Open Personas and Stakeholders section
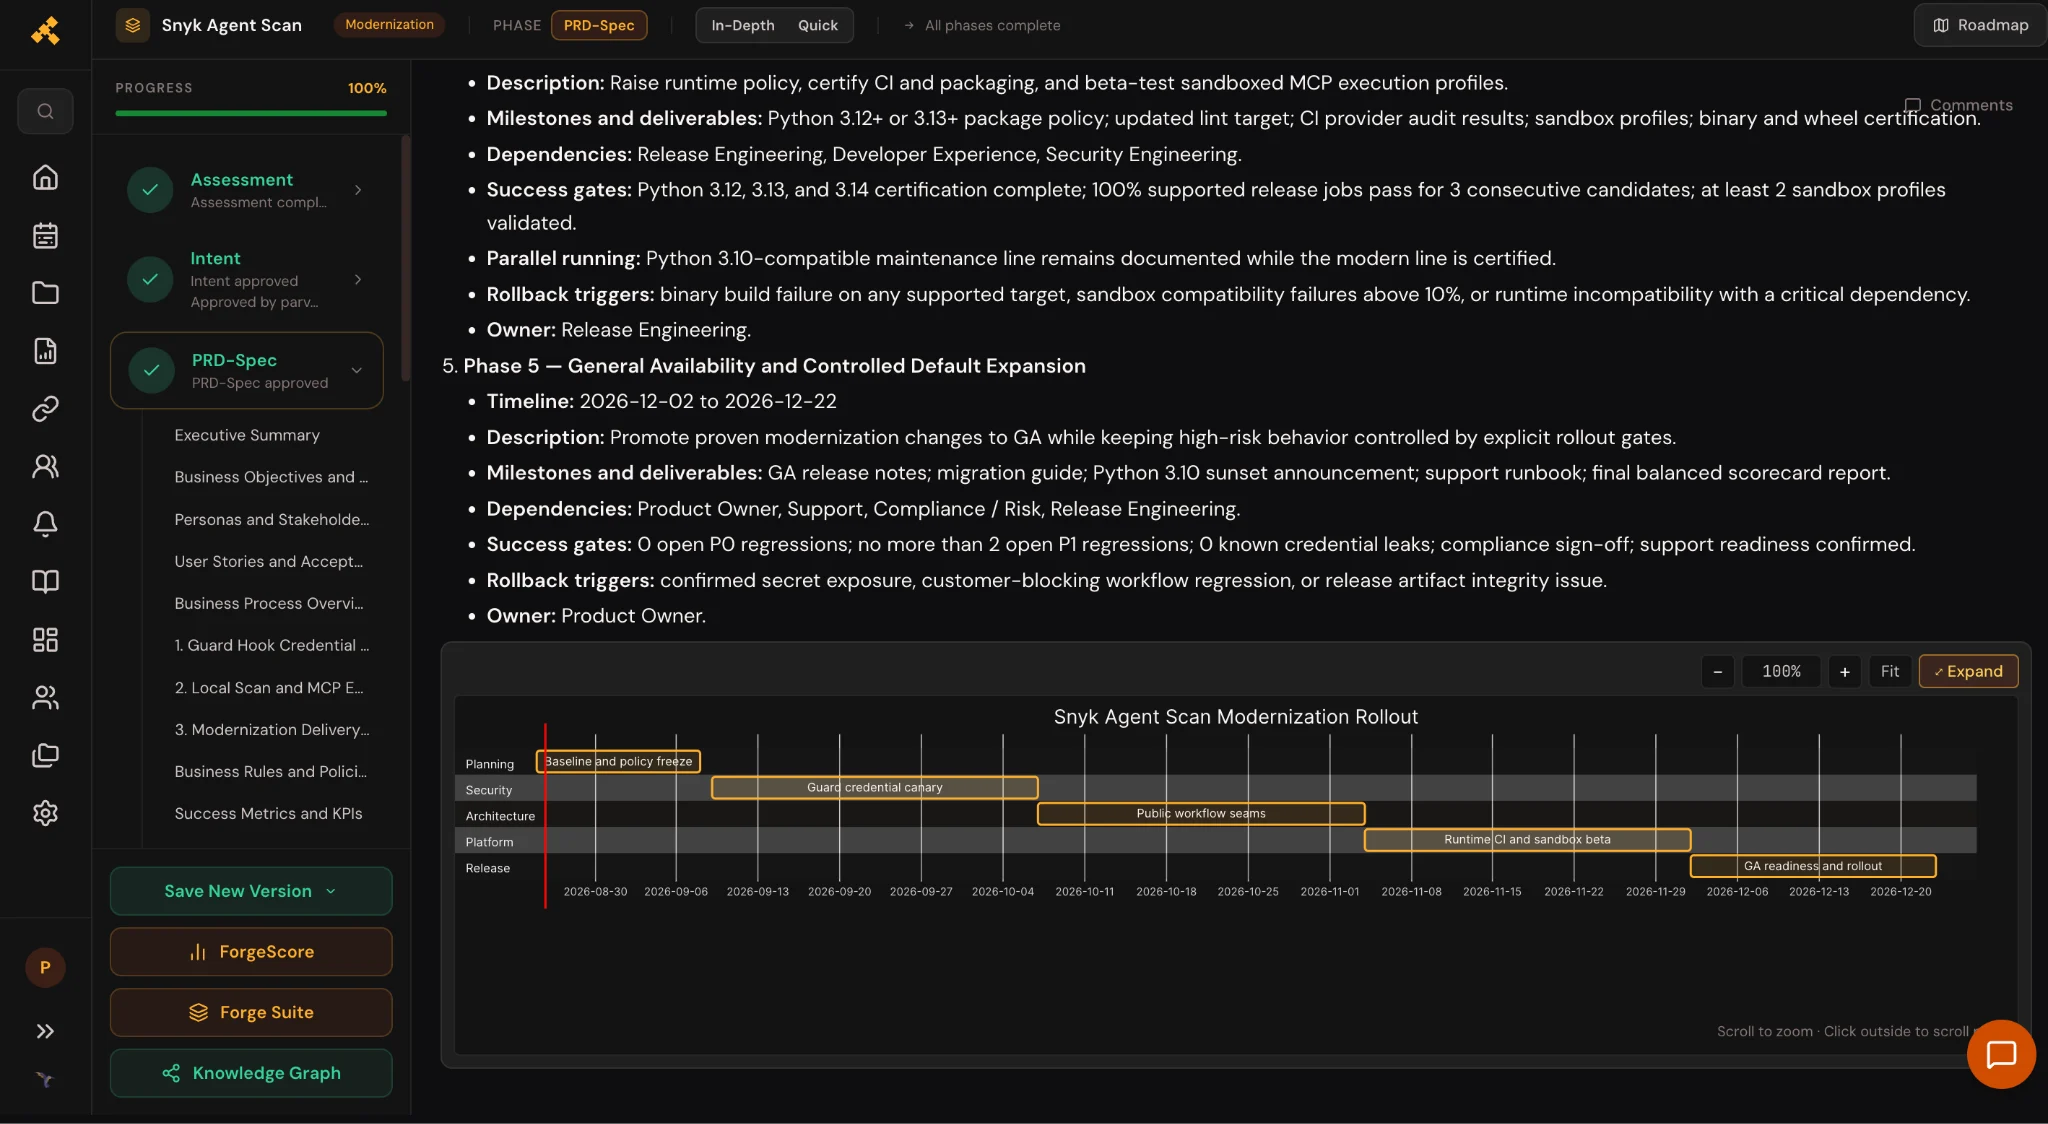 tap(271, 519)
